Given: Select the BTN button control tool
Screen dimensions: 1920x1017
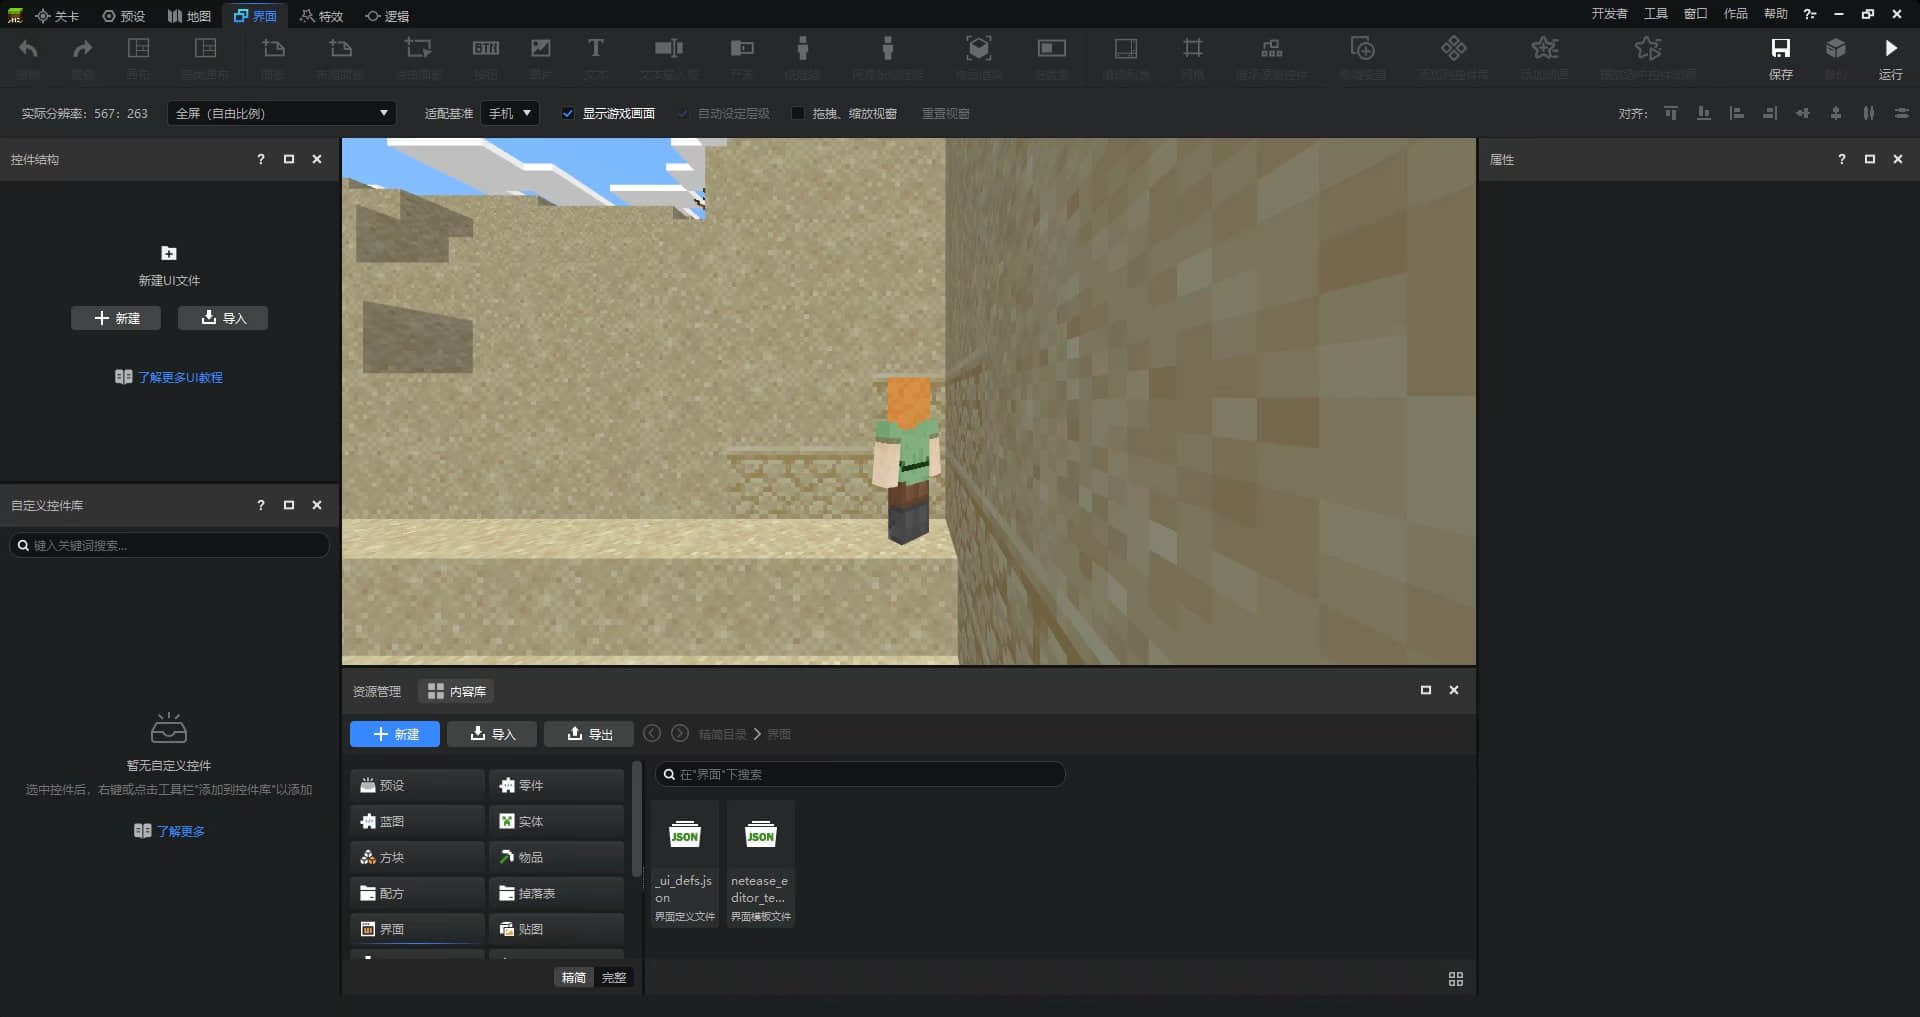Looking at the screenshot, I should pos(486,48).
